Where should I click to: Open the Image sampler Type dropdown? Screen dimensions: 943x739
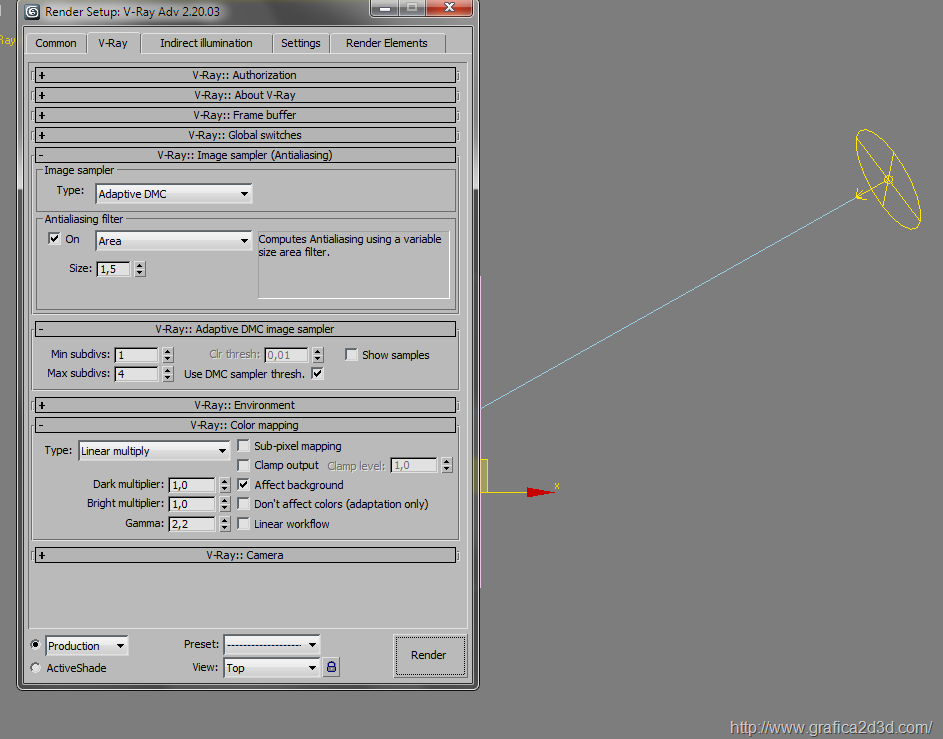(x=173, y=194)
